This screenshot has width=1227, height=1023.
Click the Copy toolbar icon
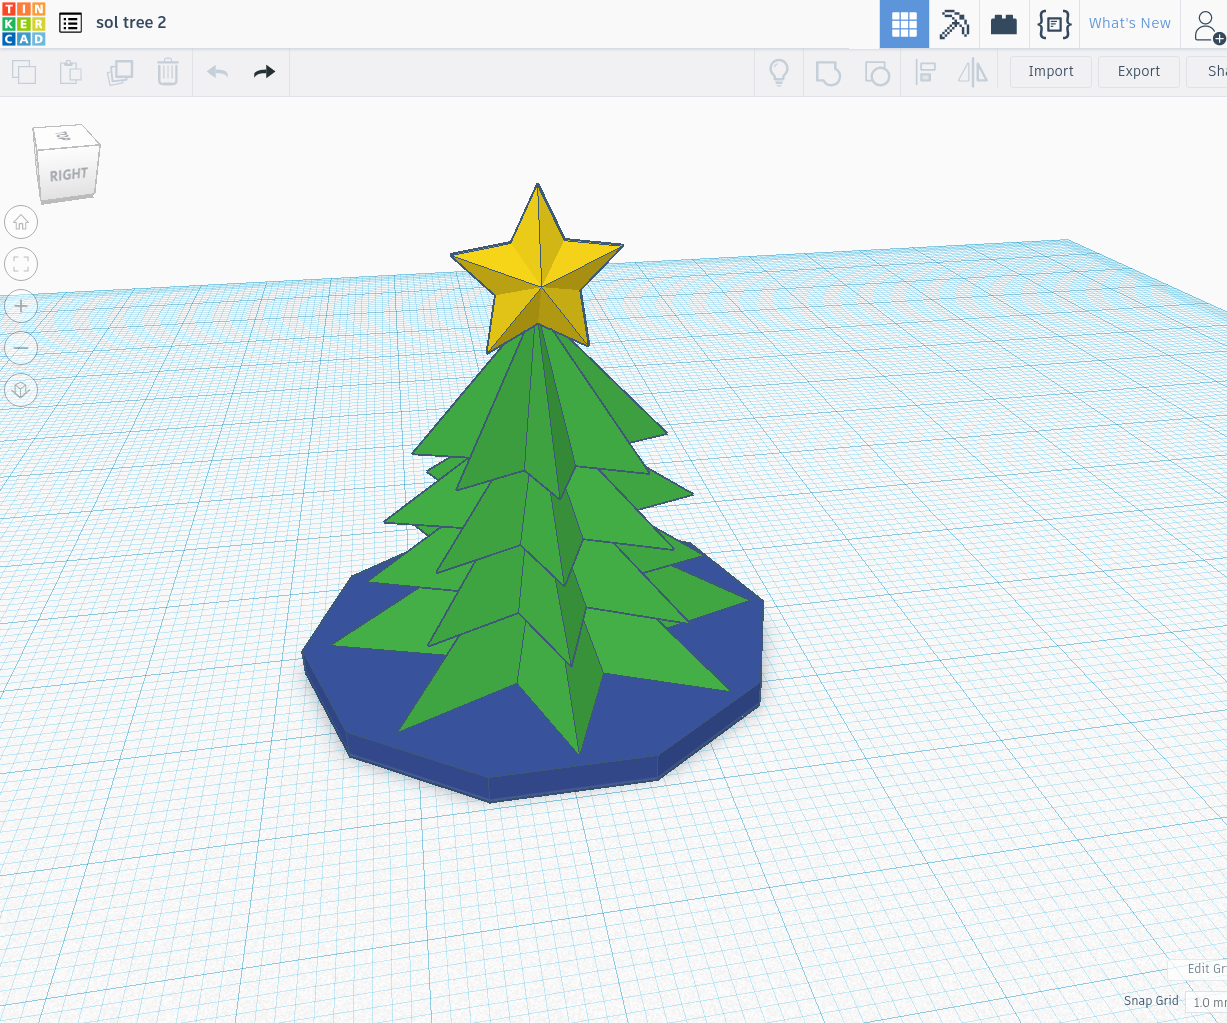coord(24,72)
